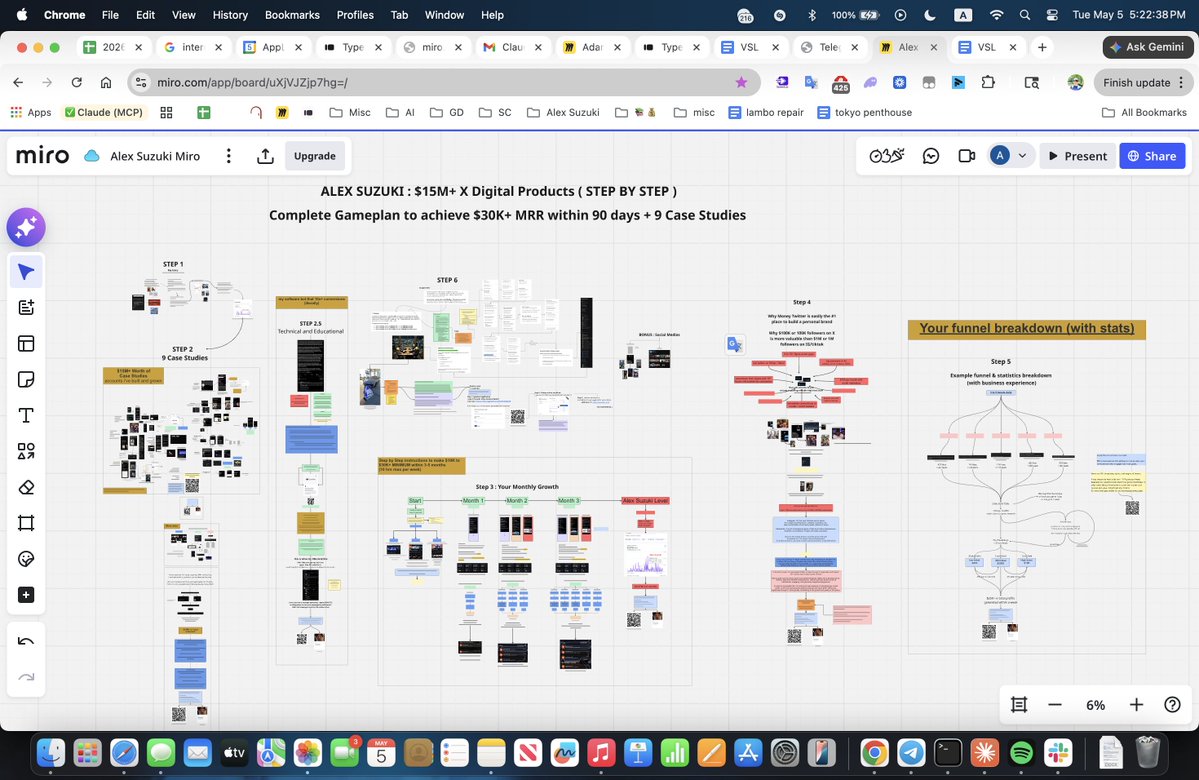The image size is (1199, 780).
Task: Expand the SC bookmark folder
Action: pyautogui.click(x=496, y=112)
